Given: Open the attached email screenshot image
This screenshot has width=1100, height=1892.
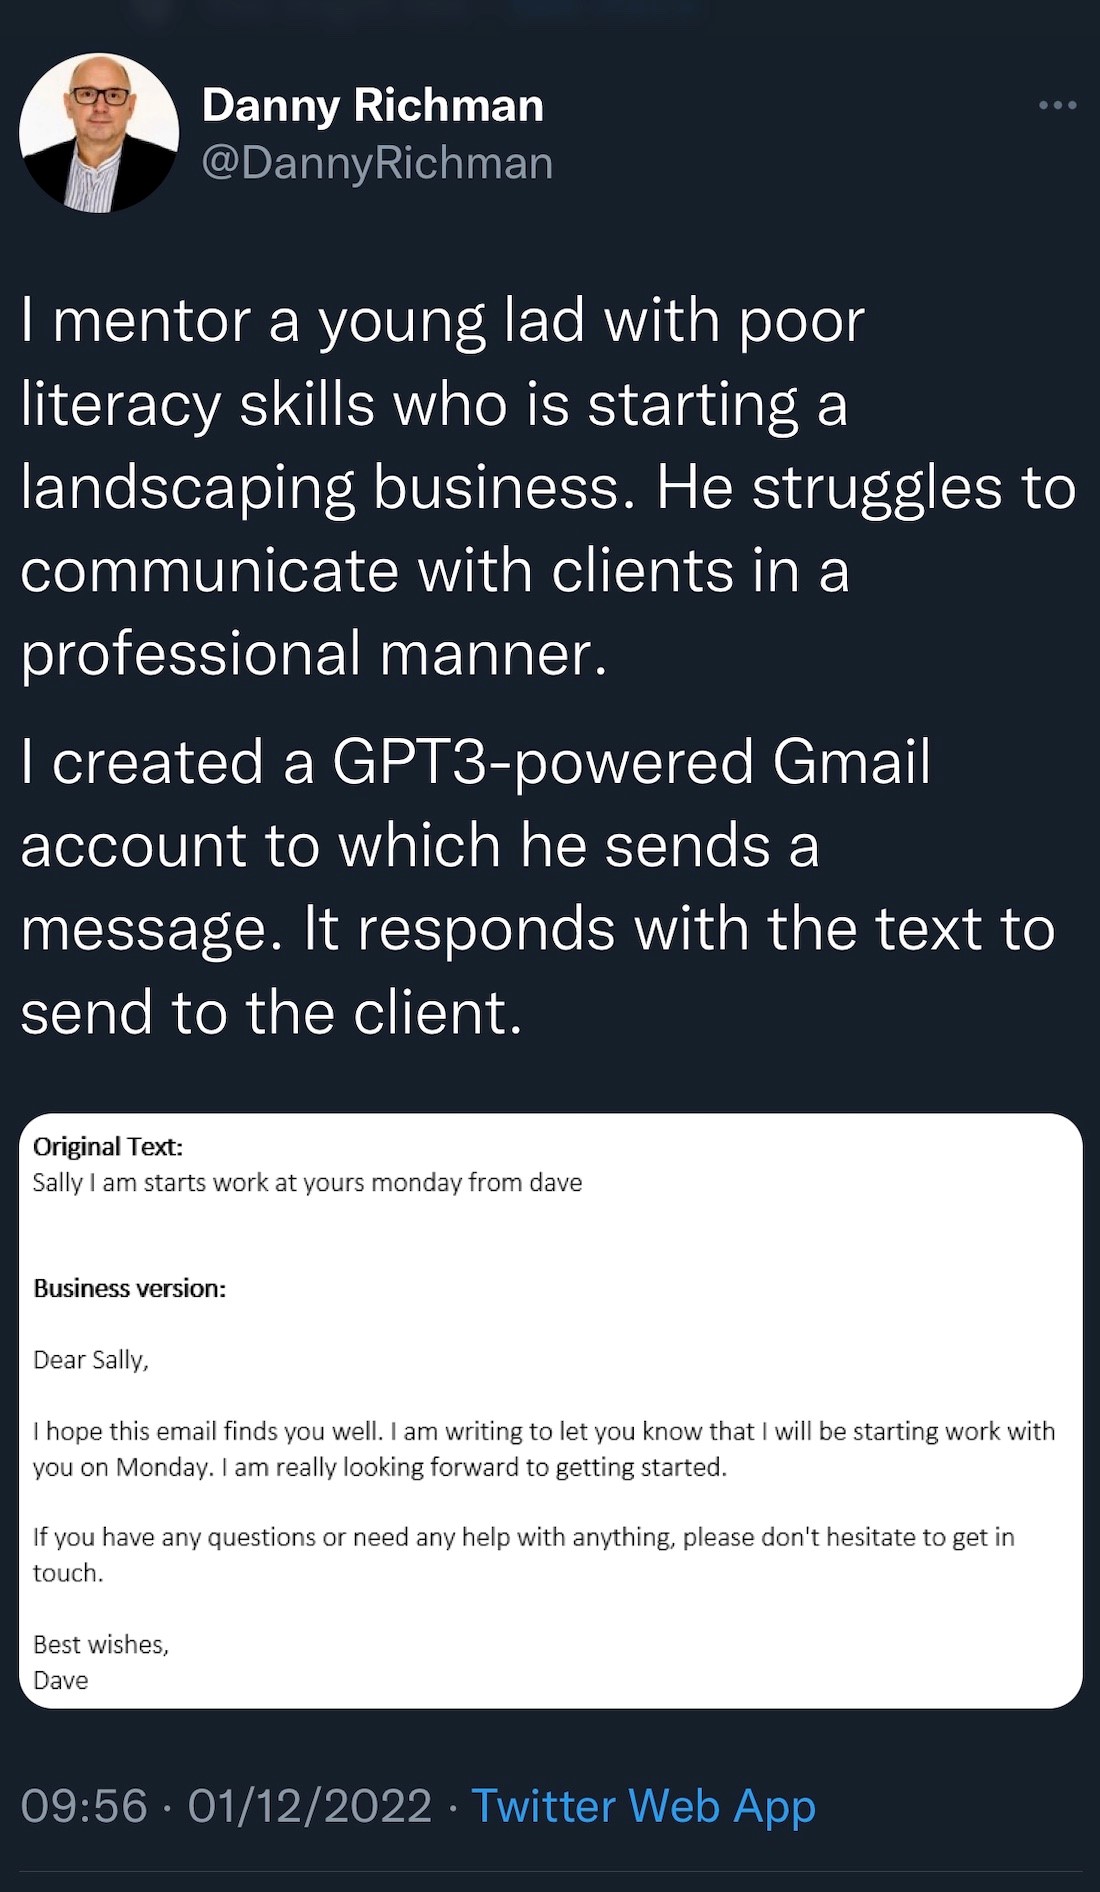Looking at the screenshot, I should 550,1411.
